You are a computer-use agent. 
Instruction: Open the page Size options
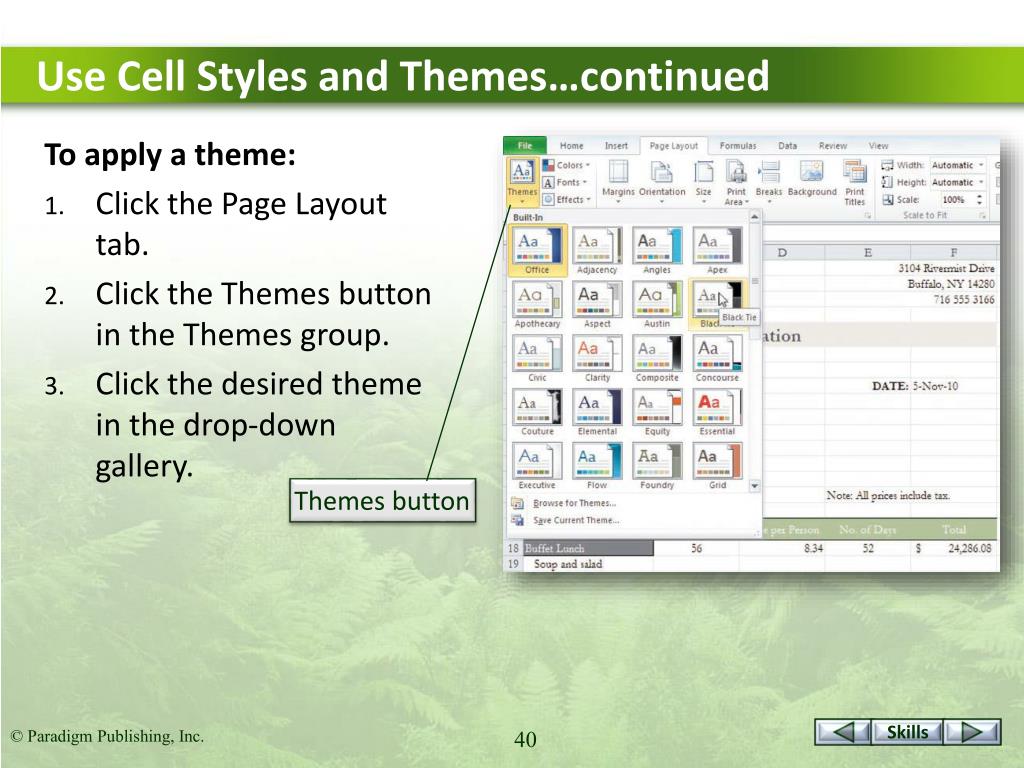pyautogui.click(x=703, y=182)
